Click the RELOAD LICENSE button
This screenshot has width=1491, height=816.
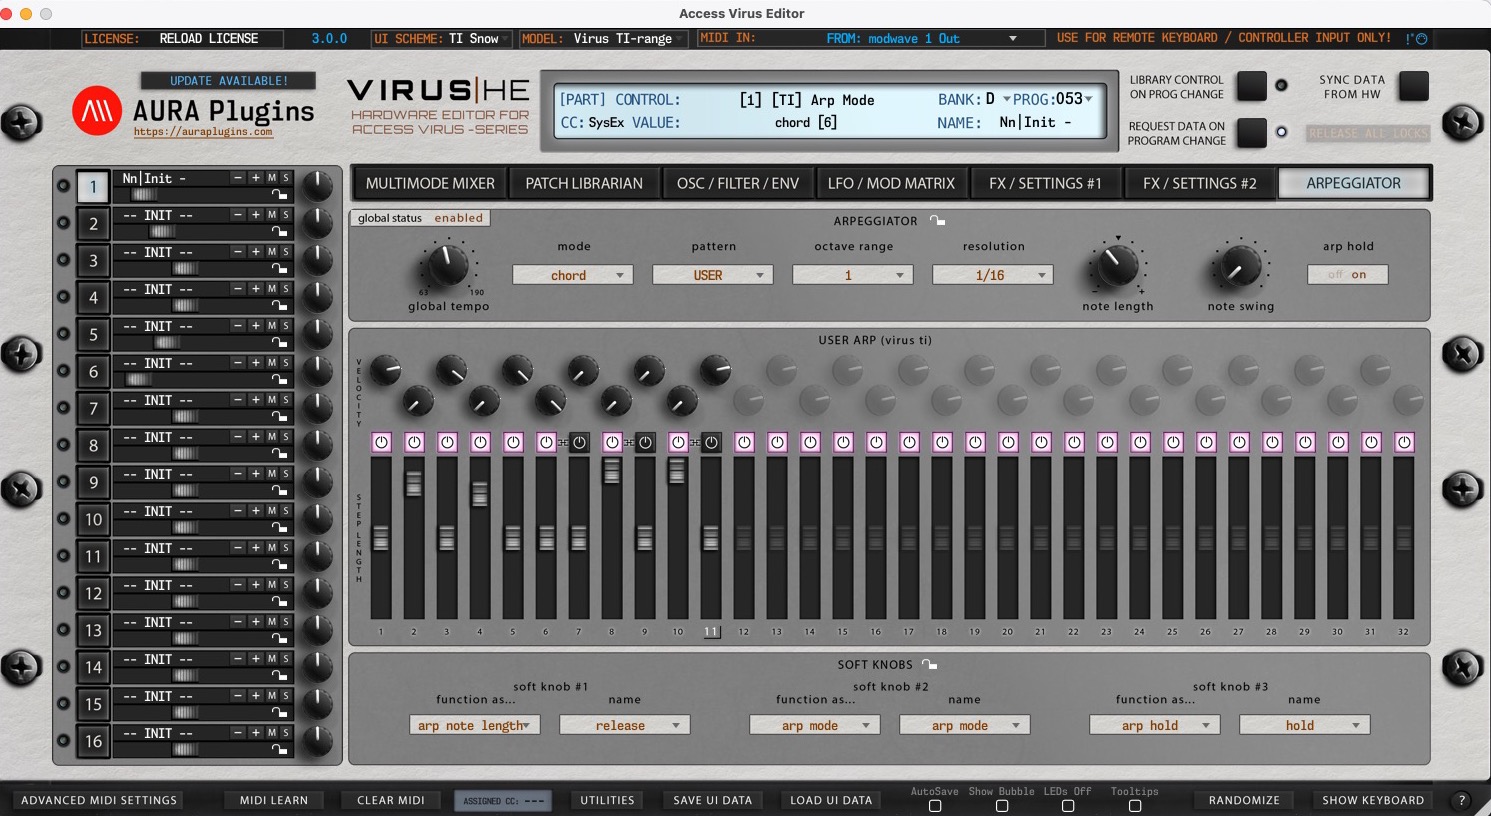pos(209,38)
